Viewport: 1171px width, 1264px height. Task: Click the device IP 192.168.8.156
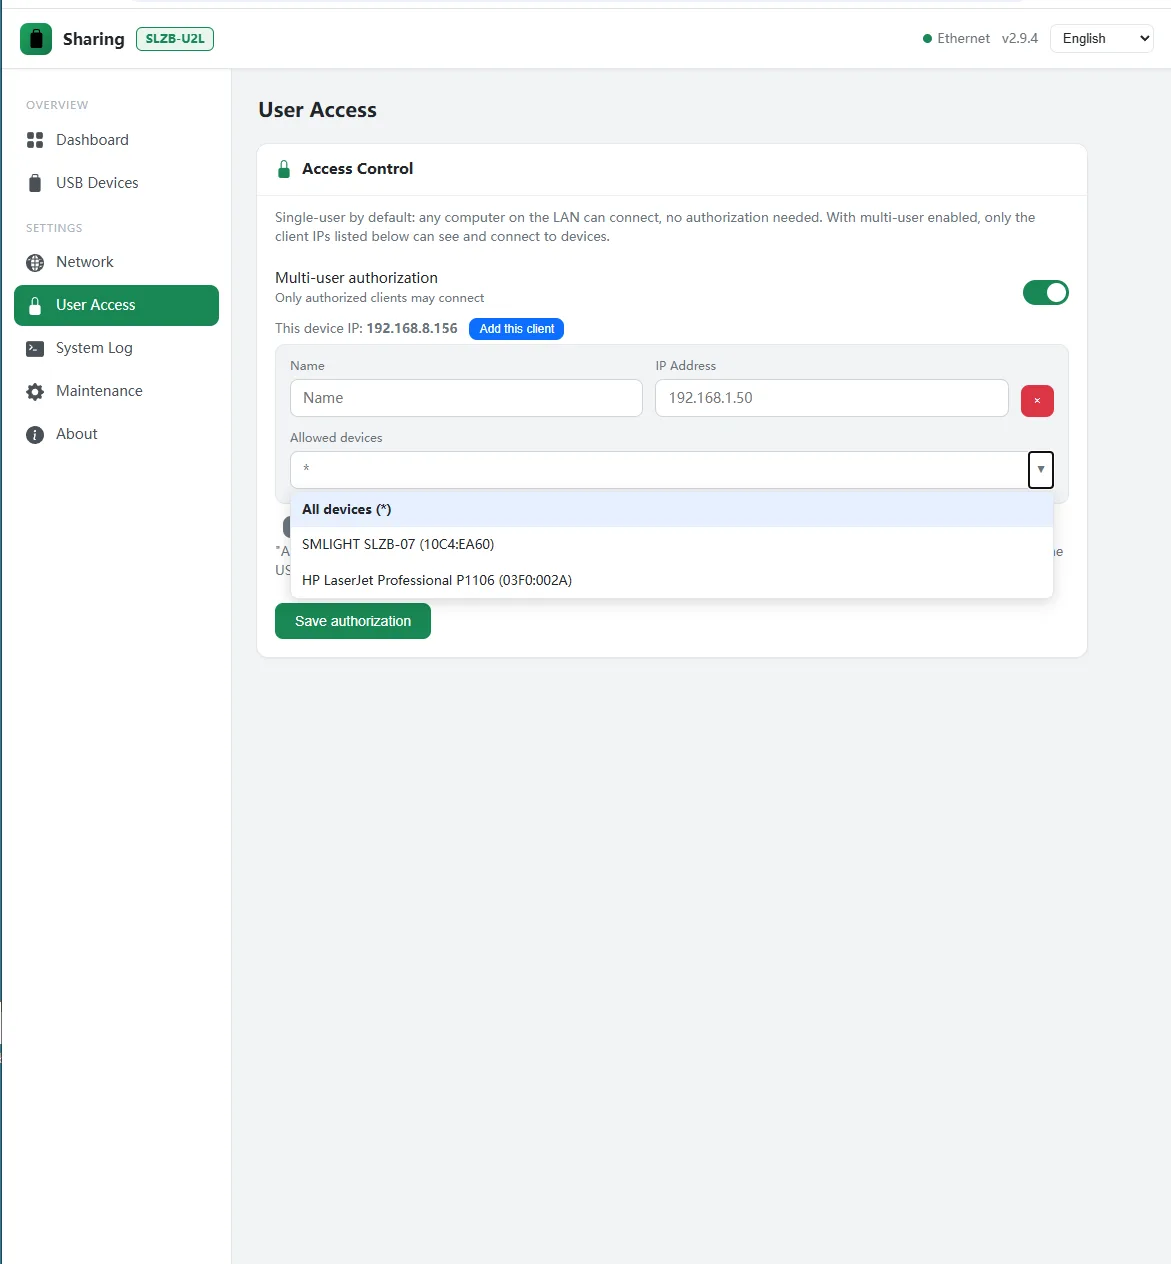pos(412,329)
